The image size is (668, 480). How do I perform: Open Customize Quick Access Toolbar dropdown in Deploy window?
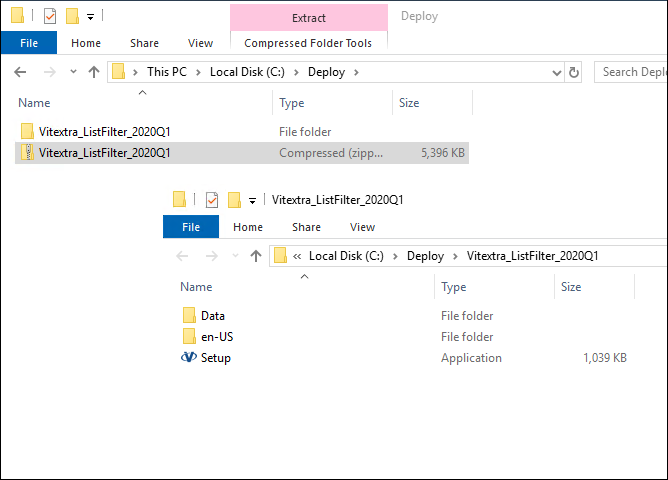point(90,17)
